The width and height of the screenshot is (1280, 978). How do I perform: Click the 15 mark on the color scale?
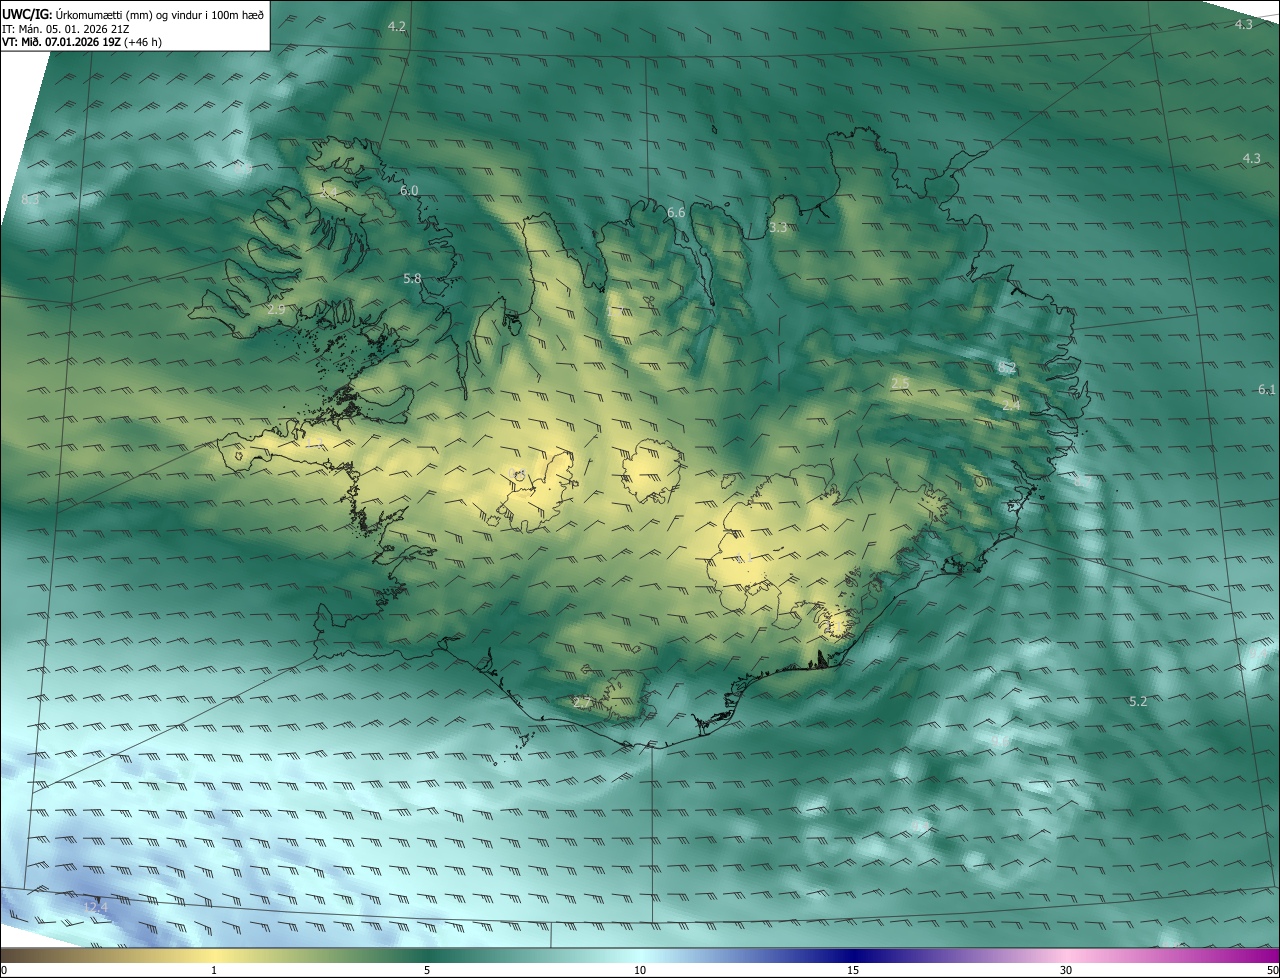(x=853, y=970)
